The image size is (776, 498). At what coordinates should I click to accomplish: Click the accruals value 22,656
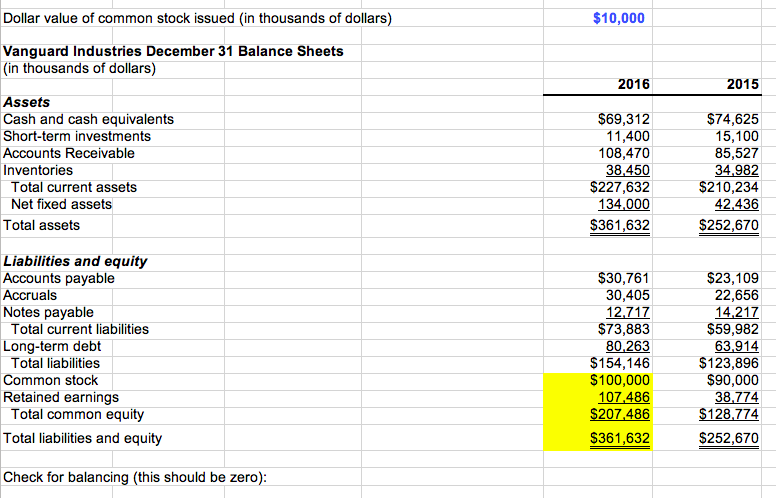click(737, 296)
